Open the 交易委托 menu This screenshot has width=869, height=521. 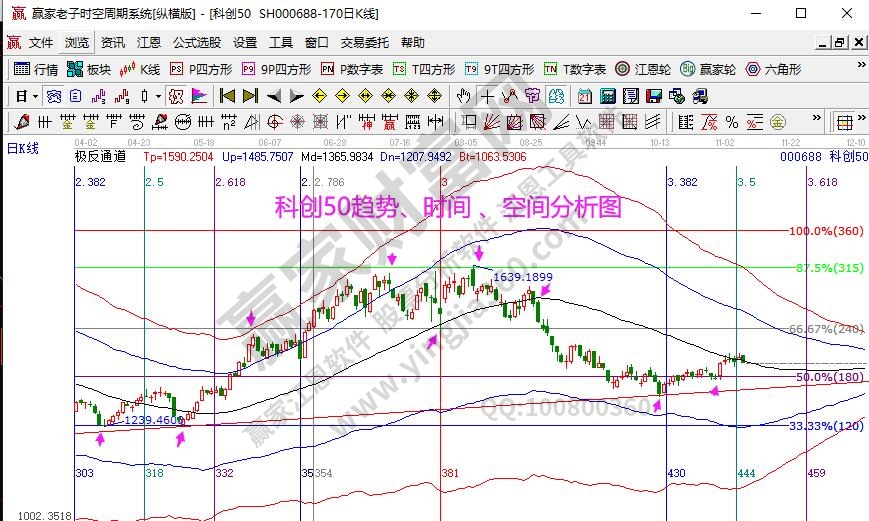pyautogui.click(x=365, y=43)
